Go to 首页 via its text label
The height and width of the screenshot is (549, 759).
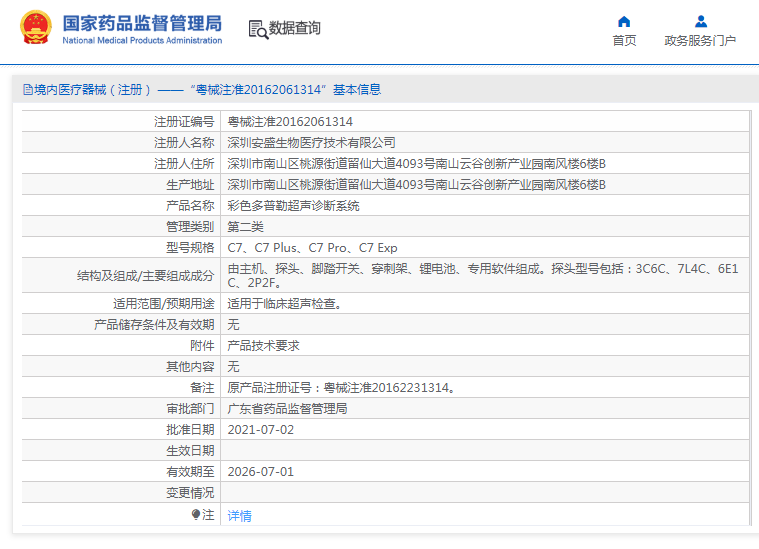pos(624,41)
